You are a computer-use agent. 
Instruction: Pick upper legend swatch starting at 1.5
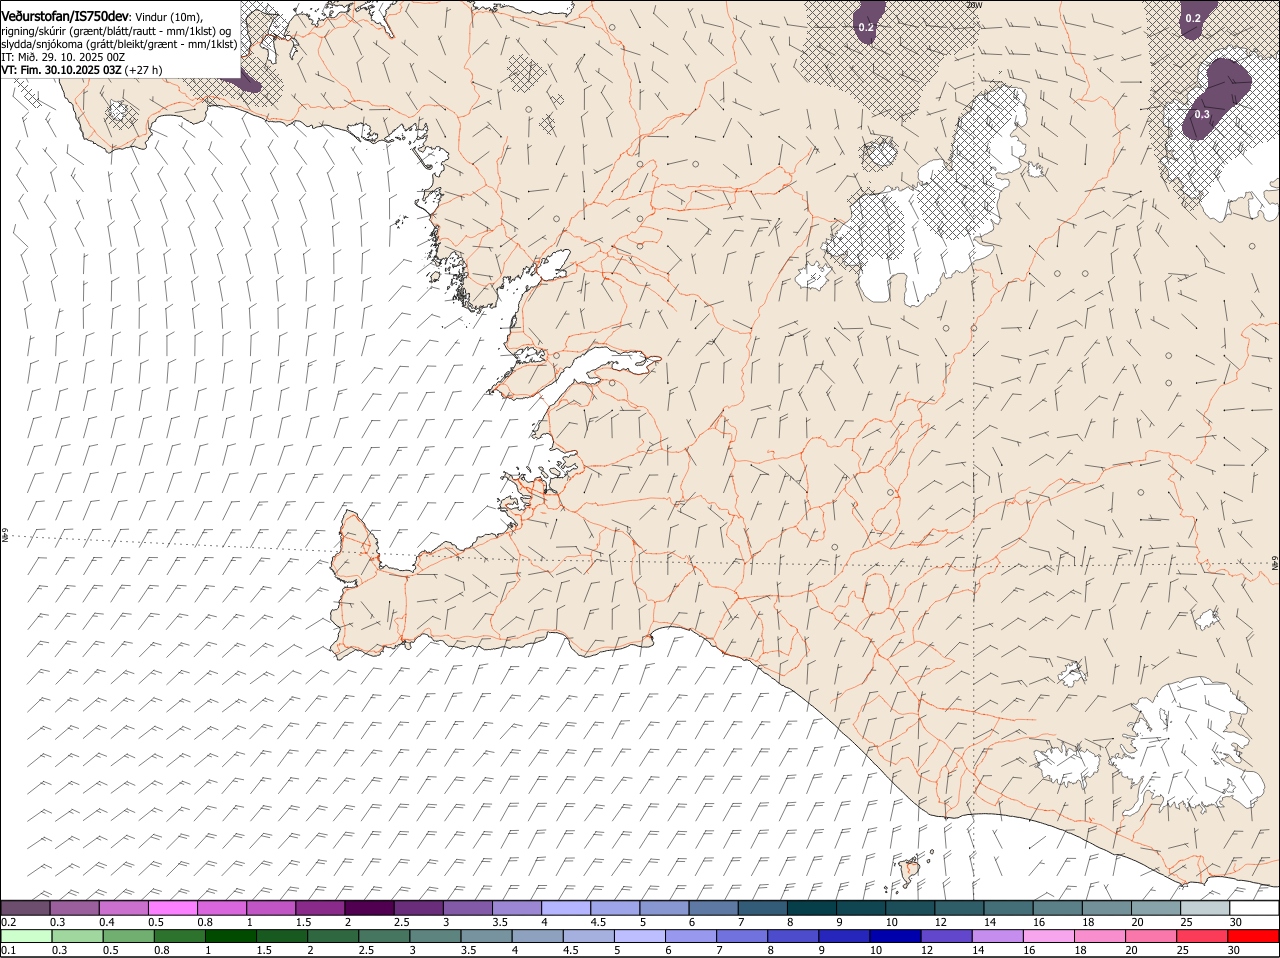point(320,908)
